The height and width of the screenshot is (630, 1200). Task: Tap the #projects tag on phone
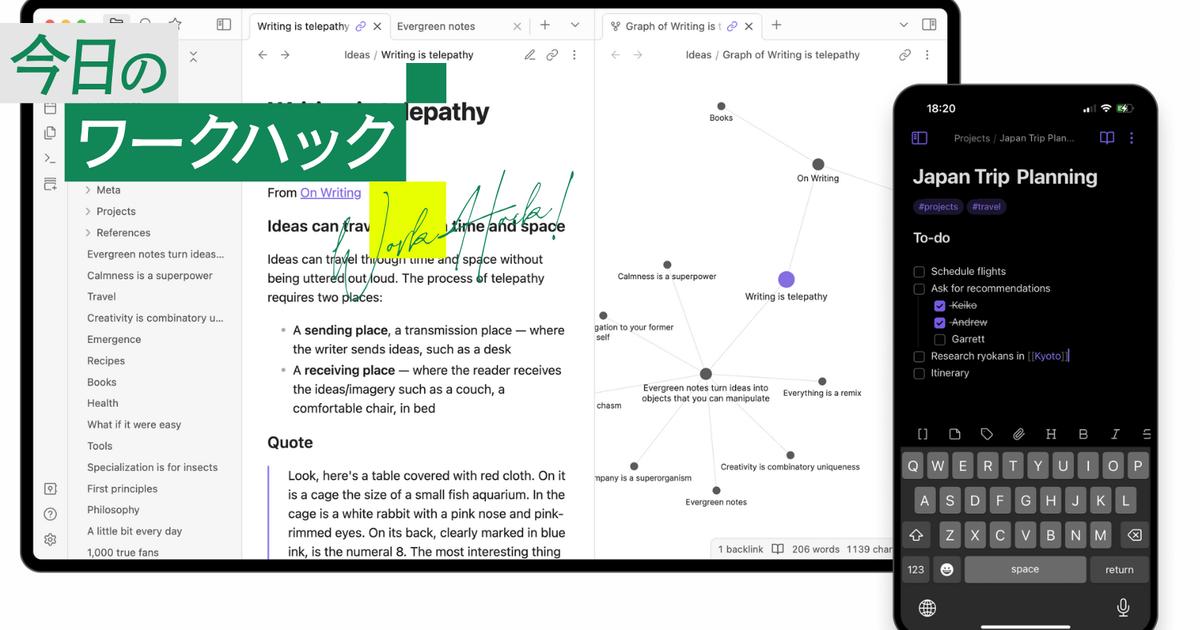[938, 207]
